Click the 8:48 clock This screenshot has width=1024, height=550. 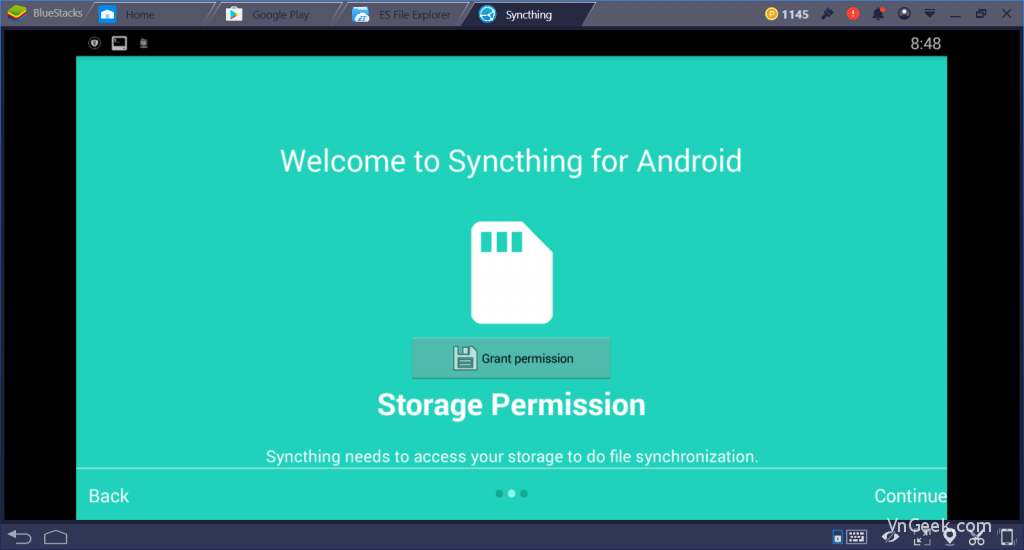[x=925, y=44]
